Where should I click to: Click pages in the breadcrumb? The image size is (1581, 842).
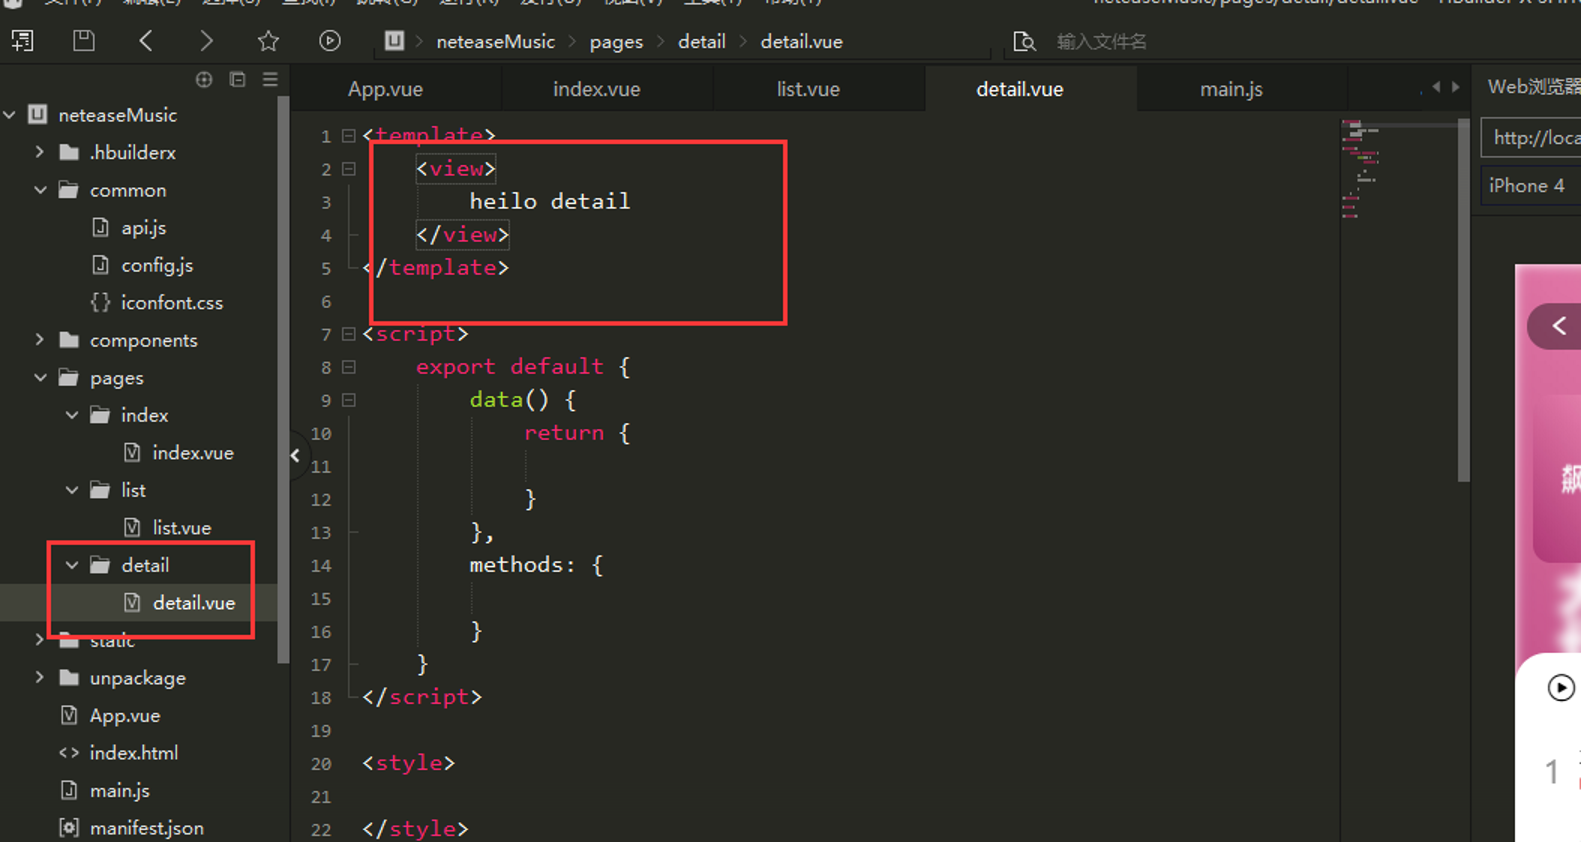point(616,41)
